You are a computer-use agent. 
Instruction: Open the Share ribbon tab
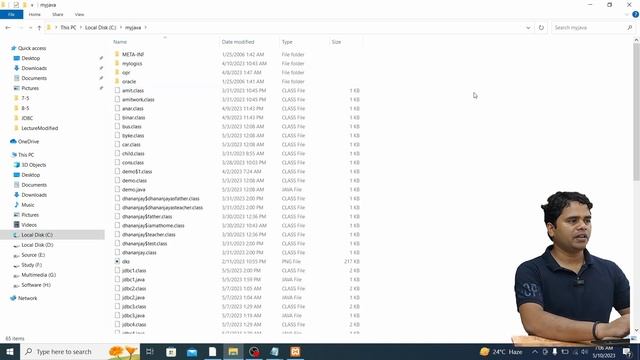58,14
